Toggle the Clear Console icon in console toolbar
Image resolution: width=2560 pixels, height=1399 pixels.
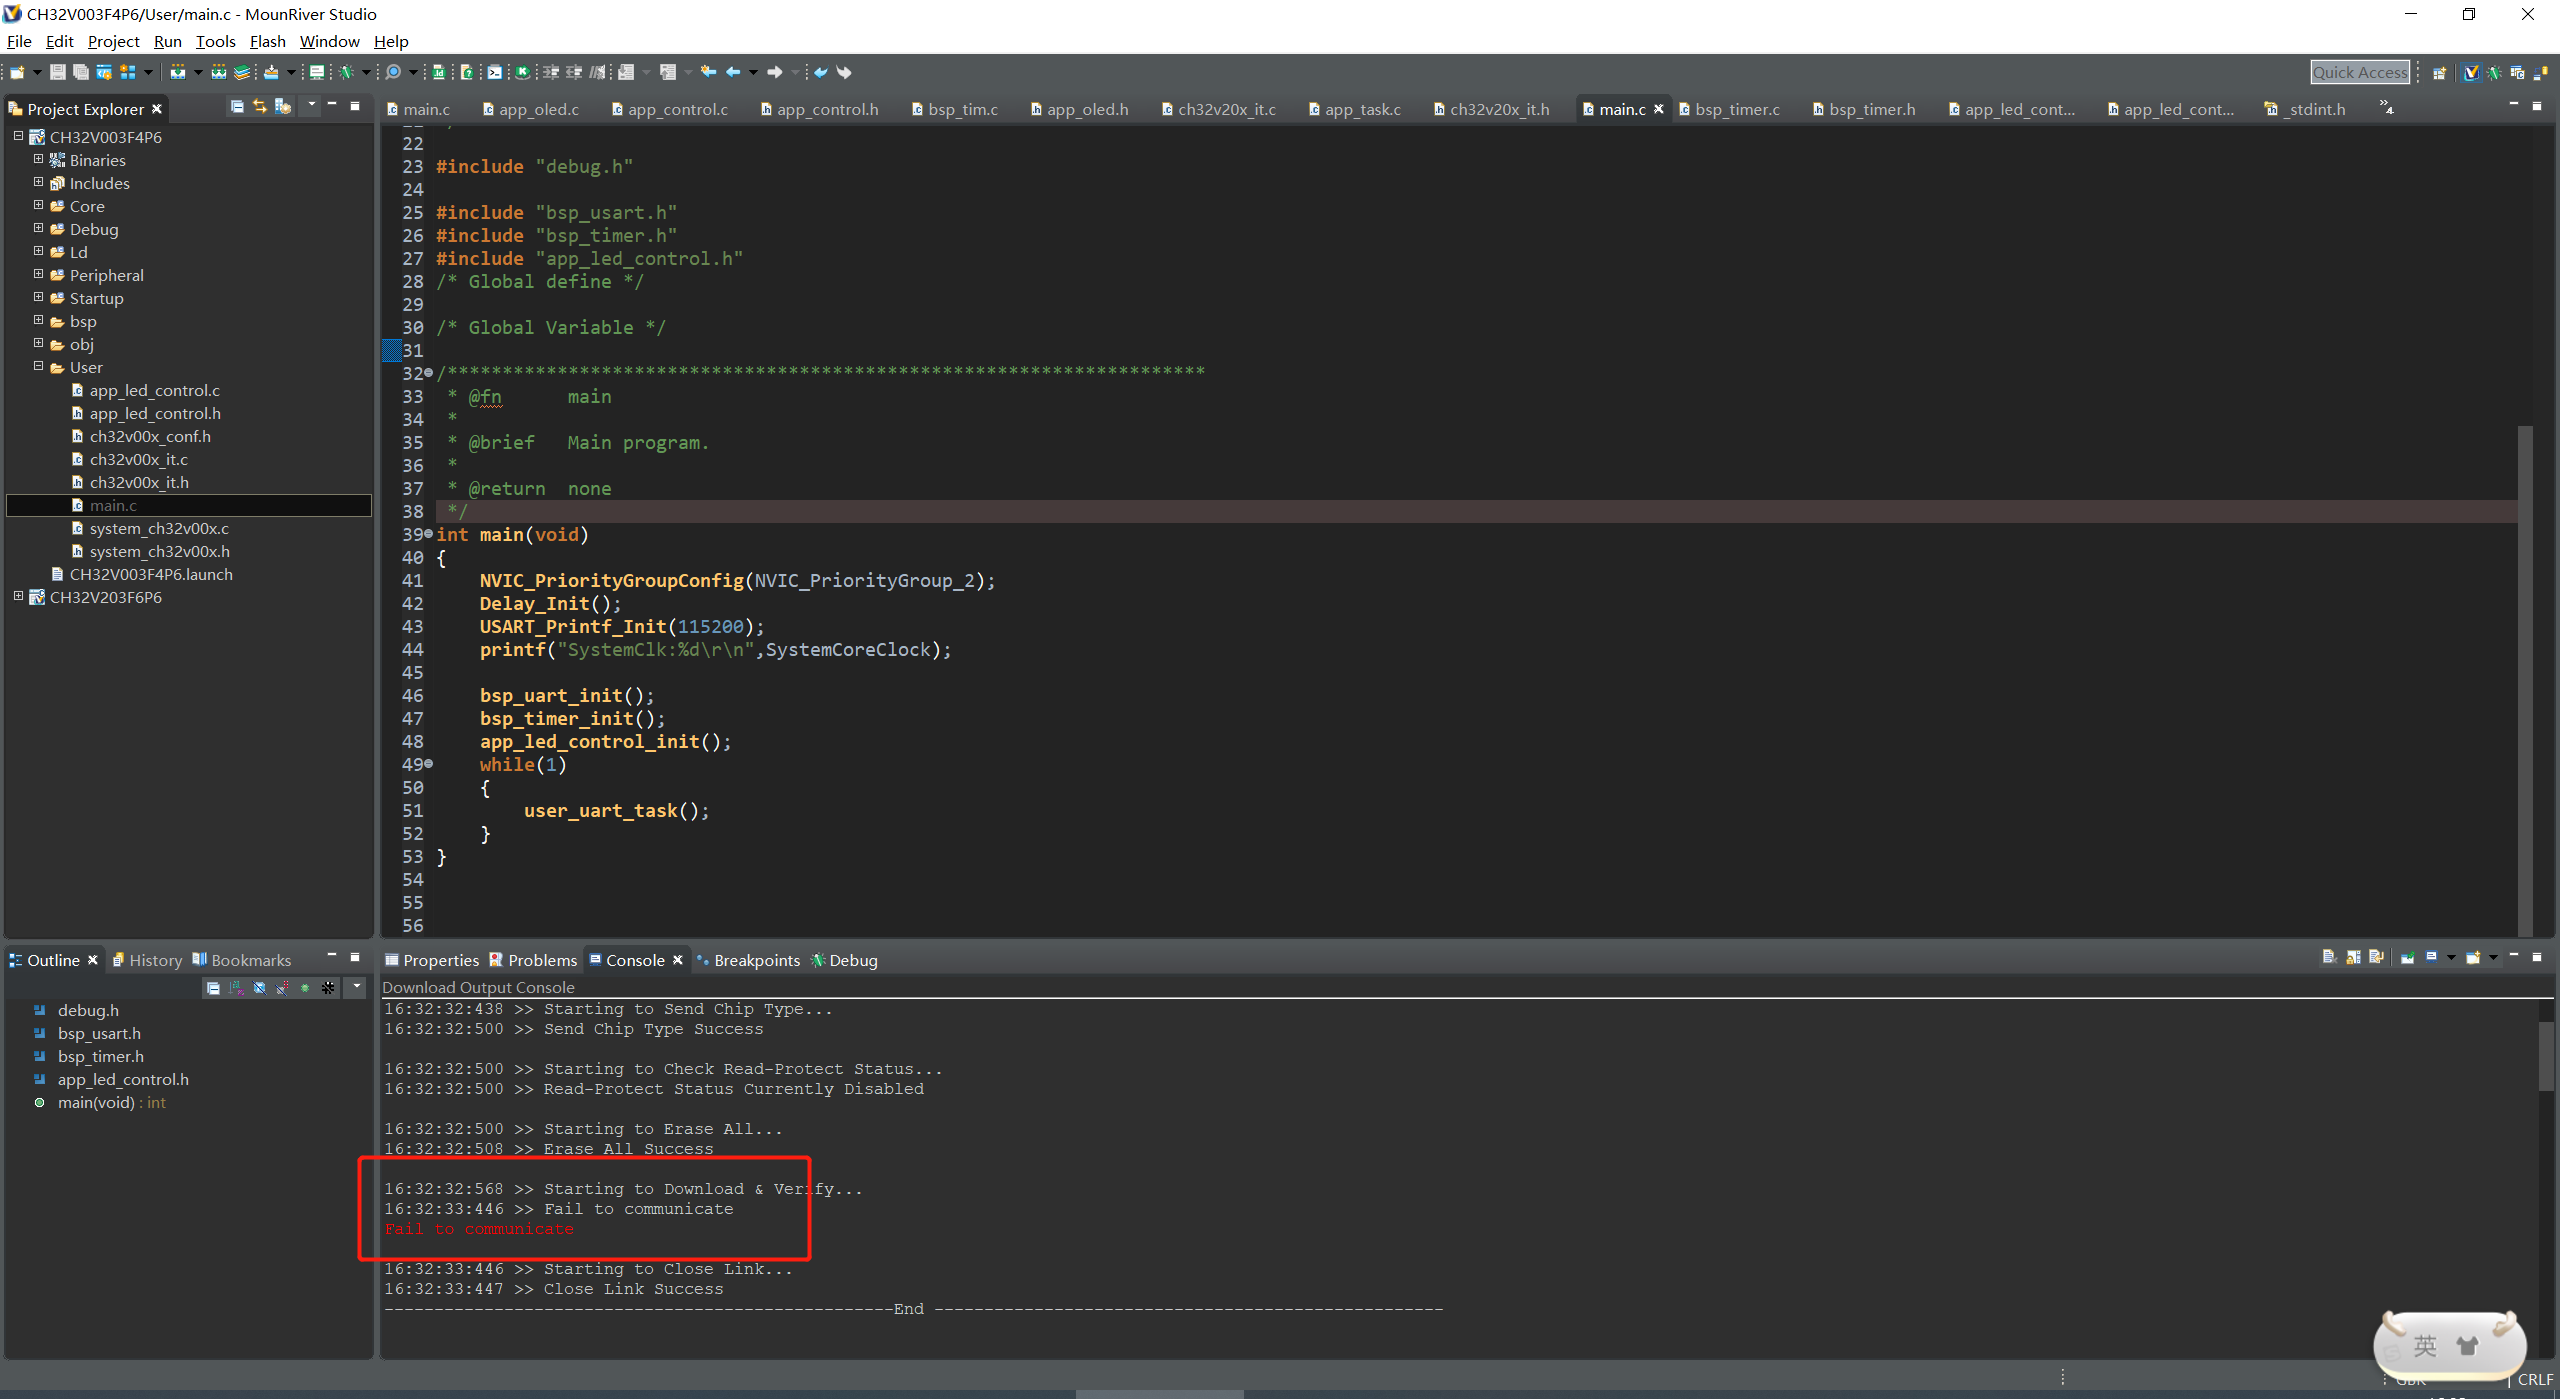[2330, 957]
